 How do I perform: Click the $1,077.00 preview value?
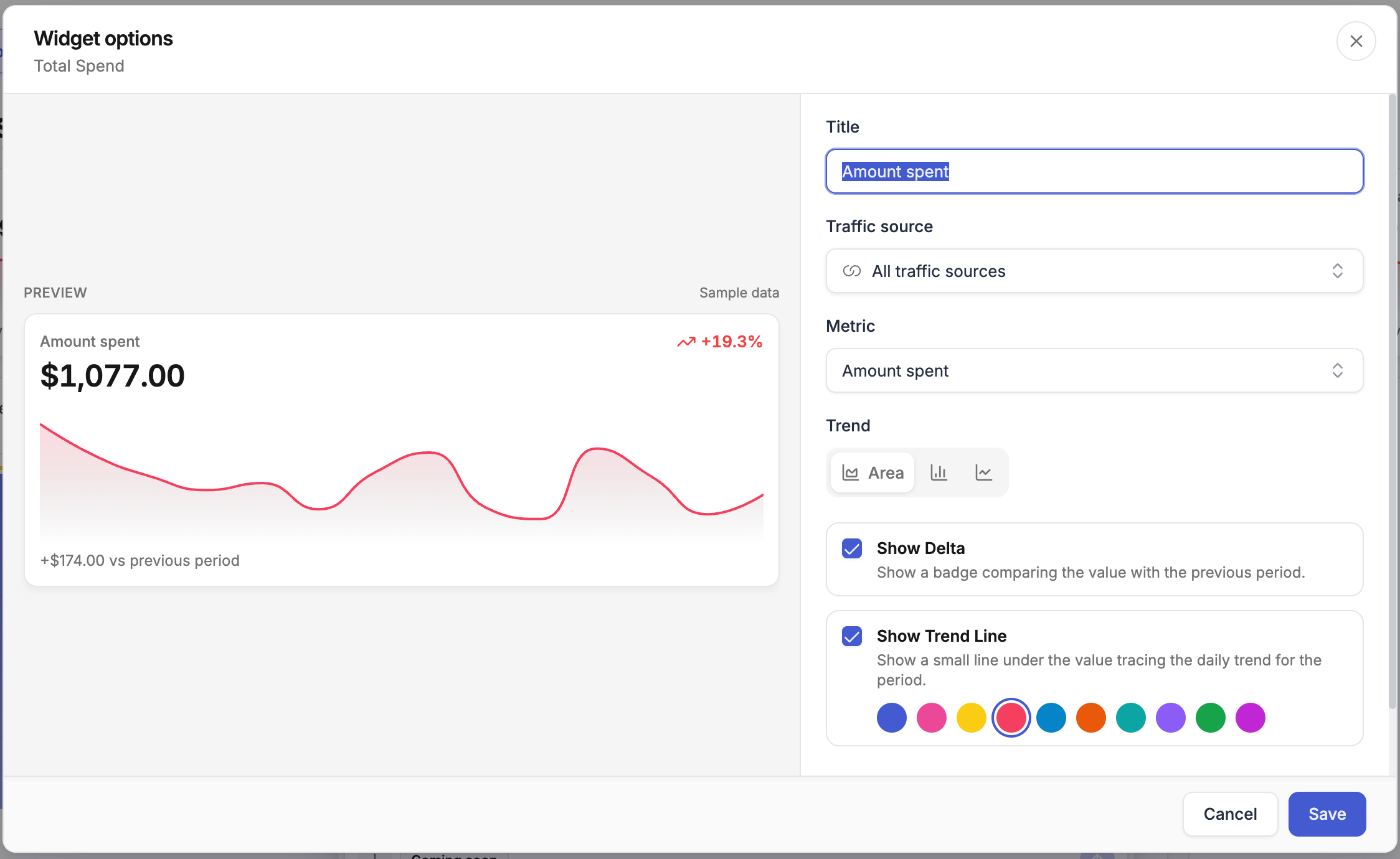[x=112, y=376]
